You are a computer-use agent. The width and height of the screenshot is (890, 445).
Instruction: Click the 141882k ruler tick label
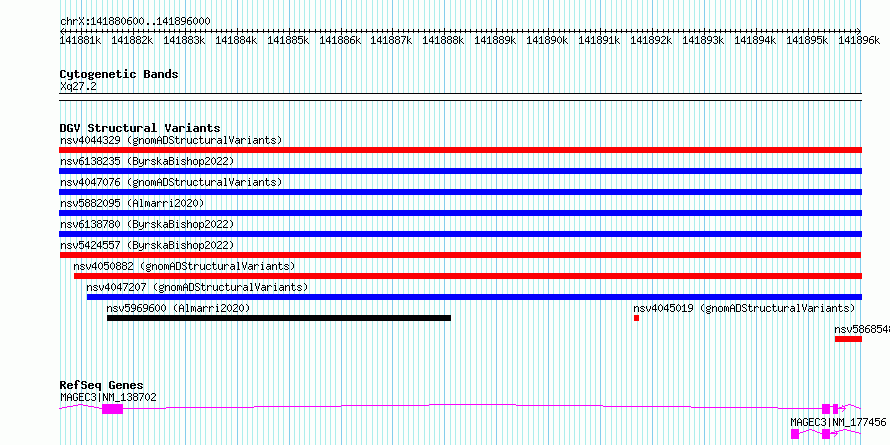pos(132,40)
